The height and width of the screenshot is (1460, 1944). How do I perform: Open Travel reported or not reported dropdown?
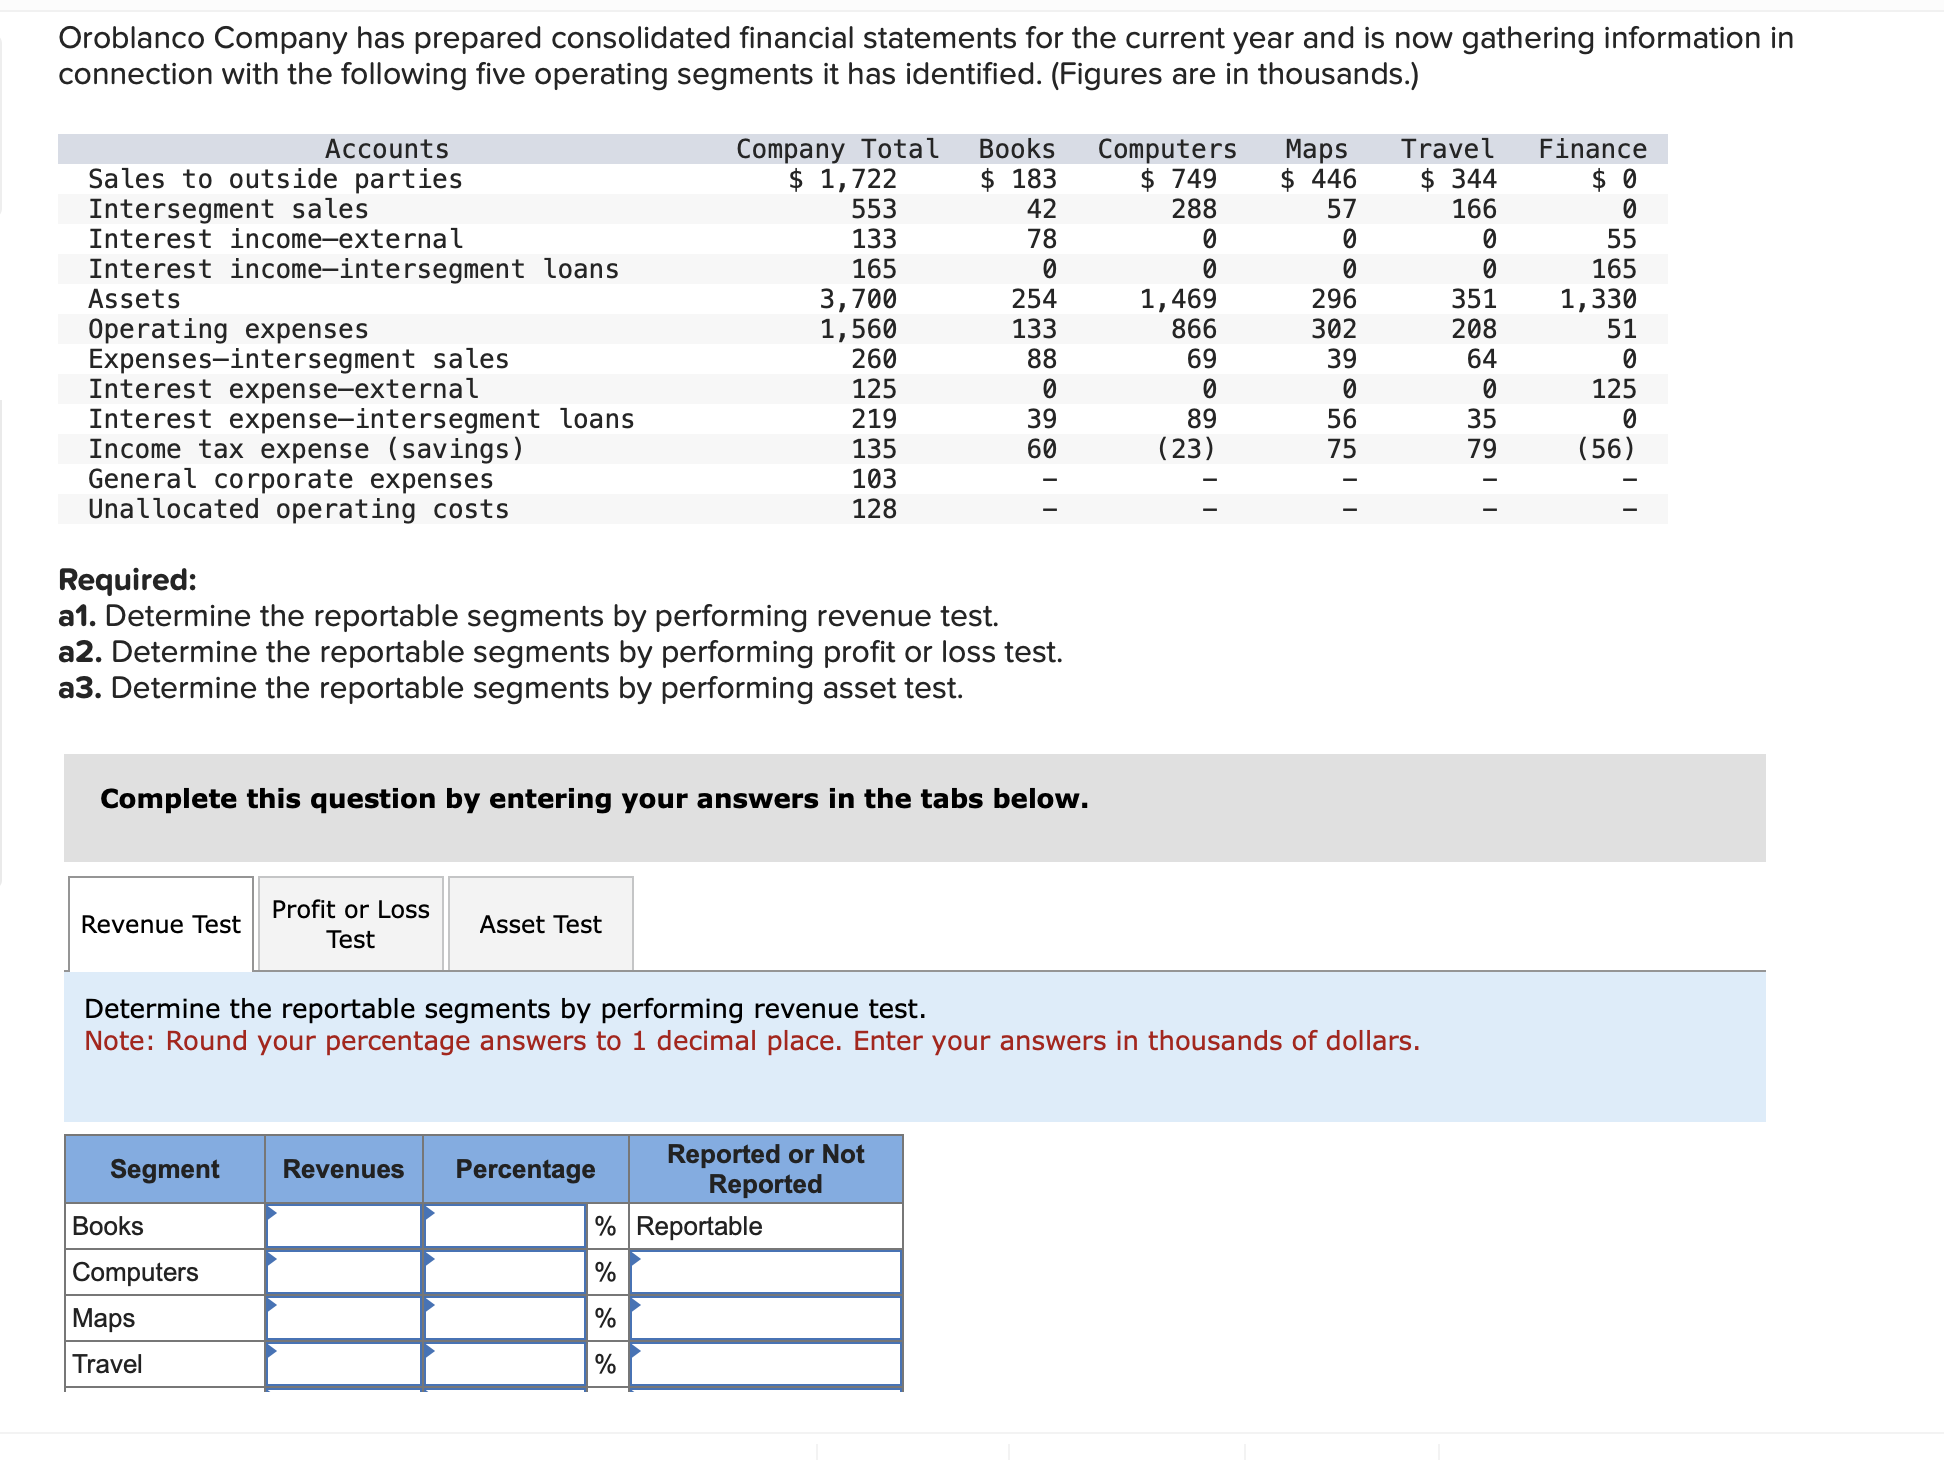(765, 1364)
